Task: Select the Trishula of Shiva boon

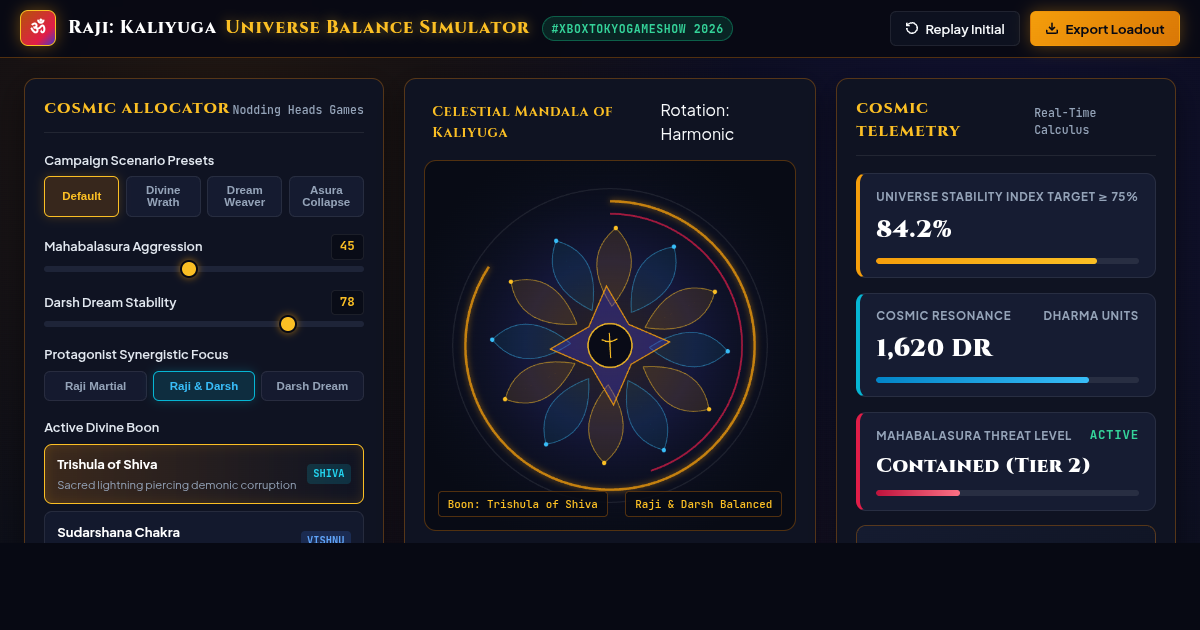Action: (204, 474)
